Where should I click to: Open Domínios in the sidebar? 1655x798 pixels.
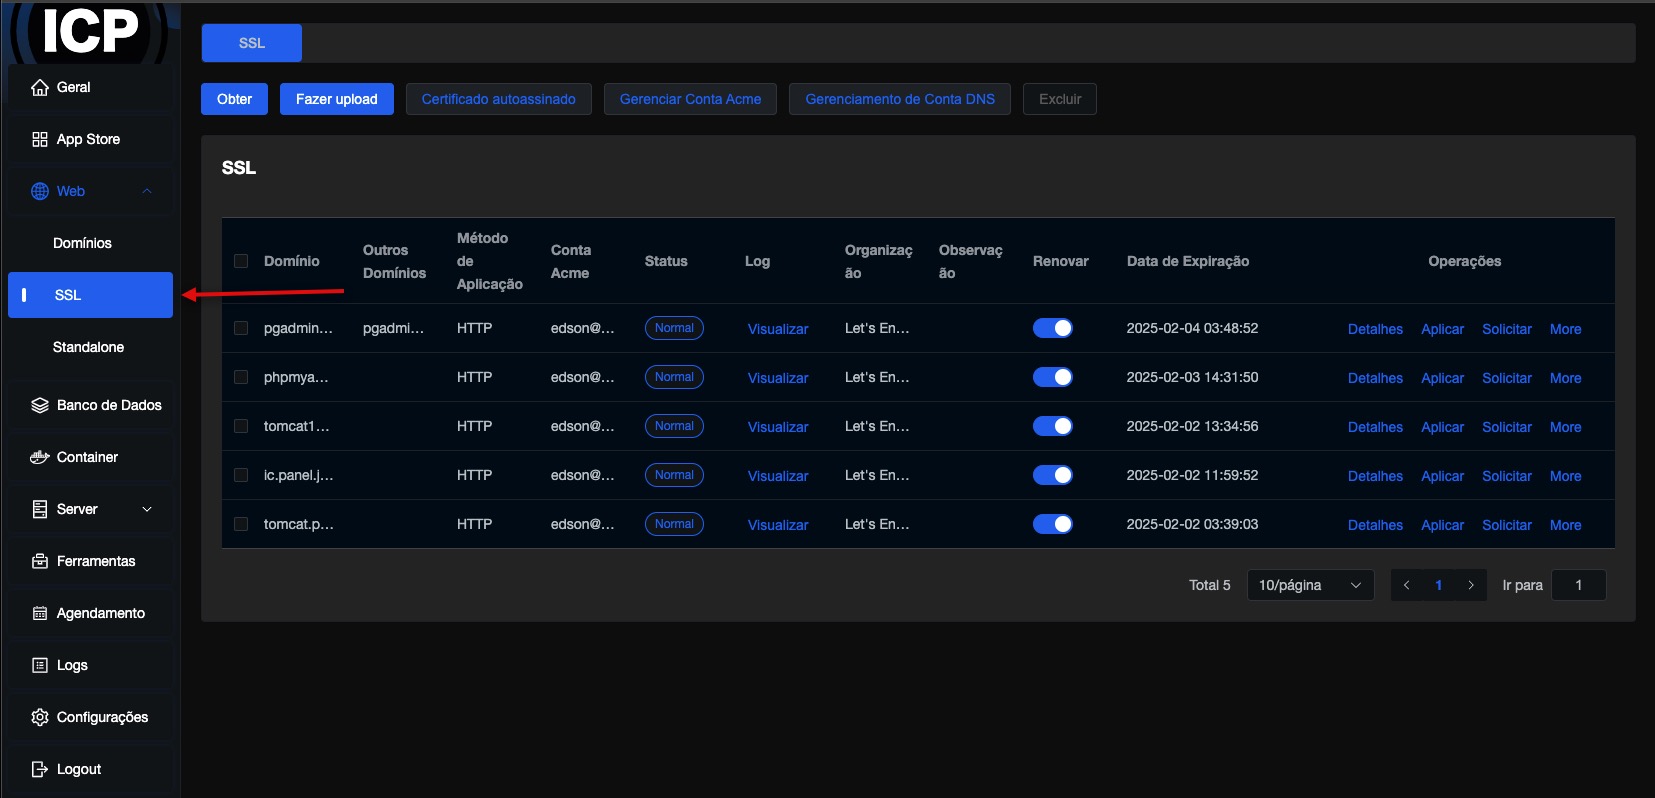[90, 243]
